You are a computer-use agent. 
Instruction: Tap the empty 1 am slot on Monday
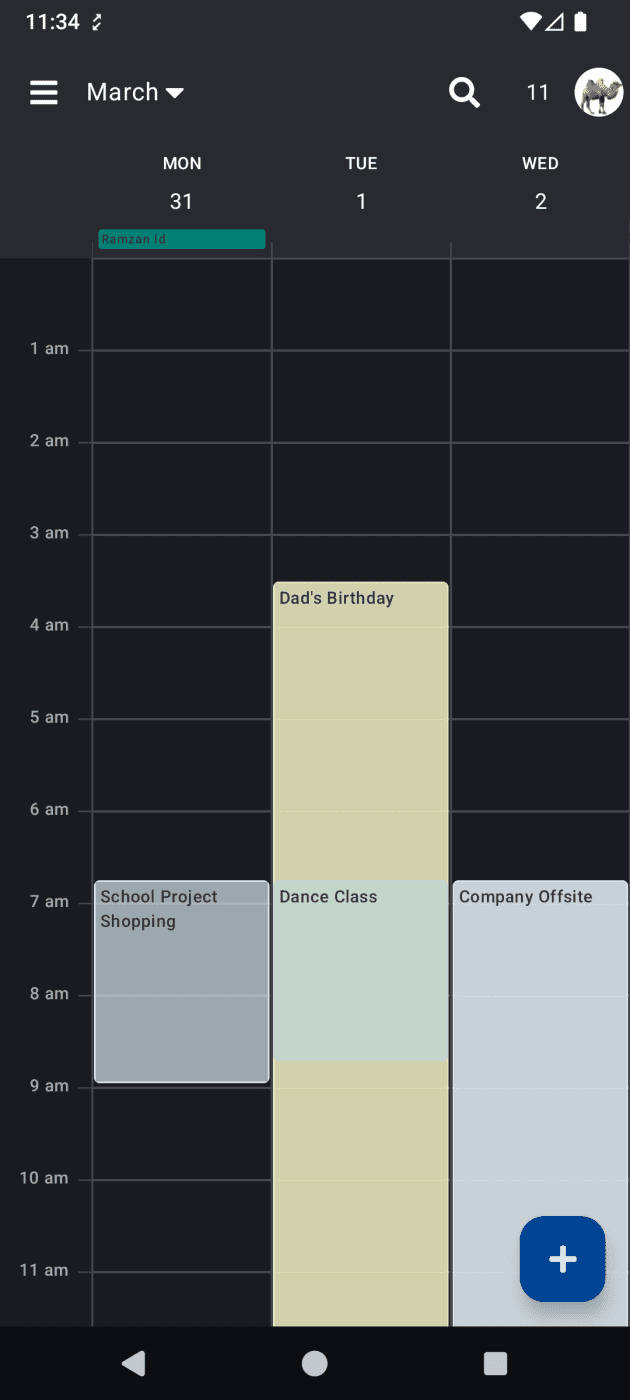click(181, 396)
